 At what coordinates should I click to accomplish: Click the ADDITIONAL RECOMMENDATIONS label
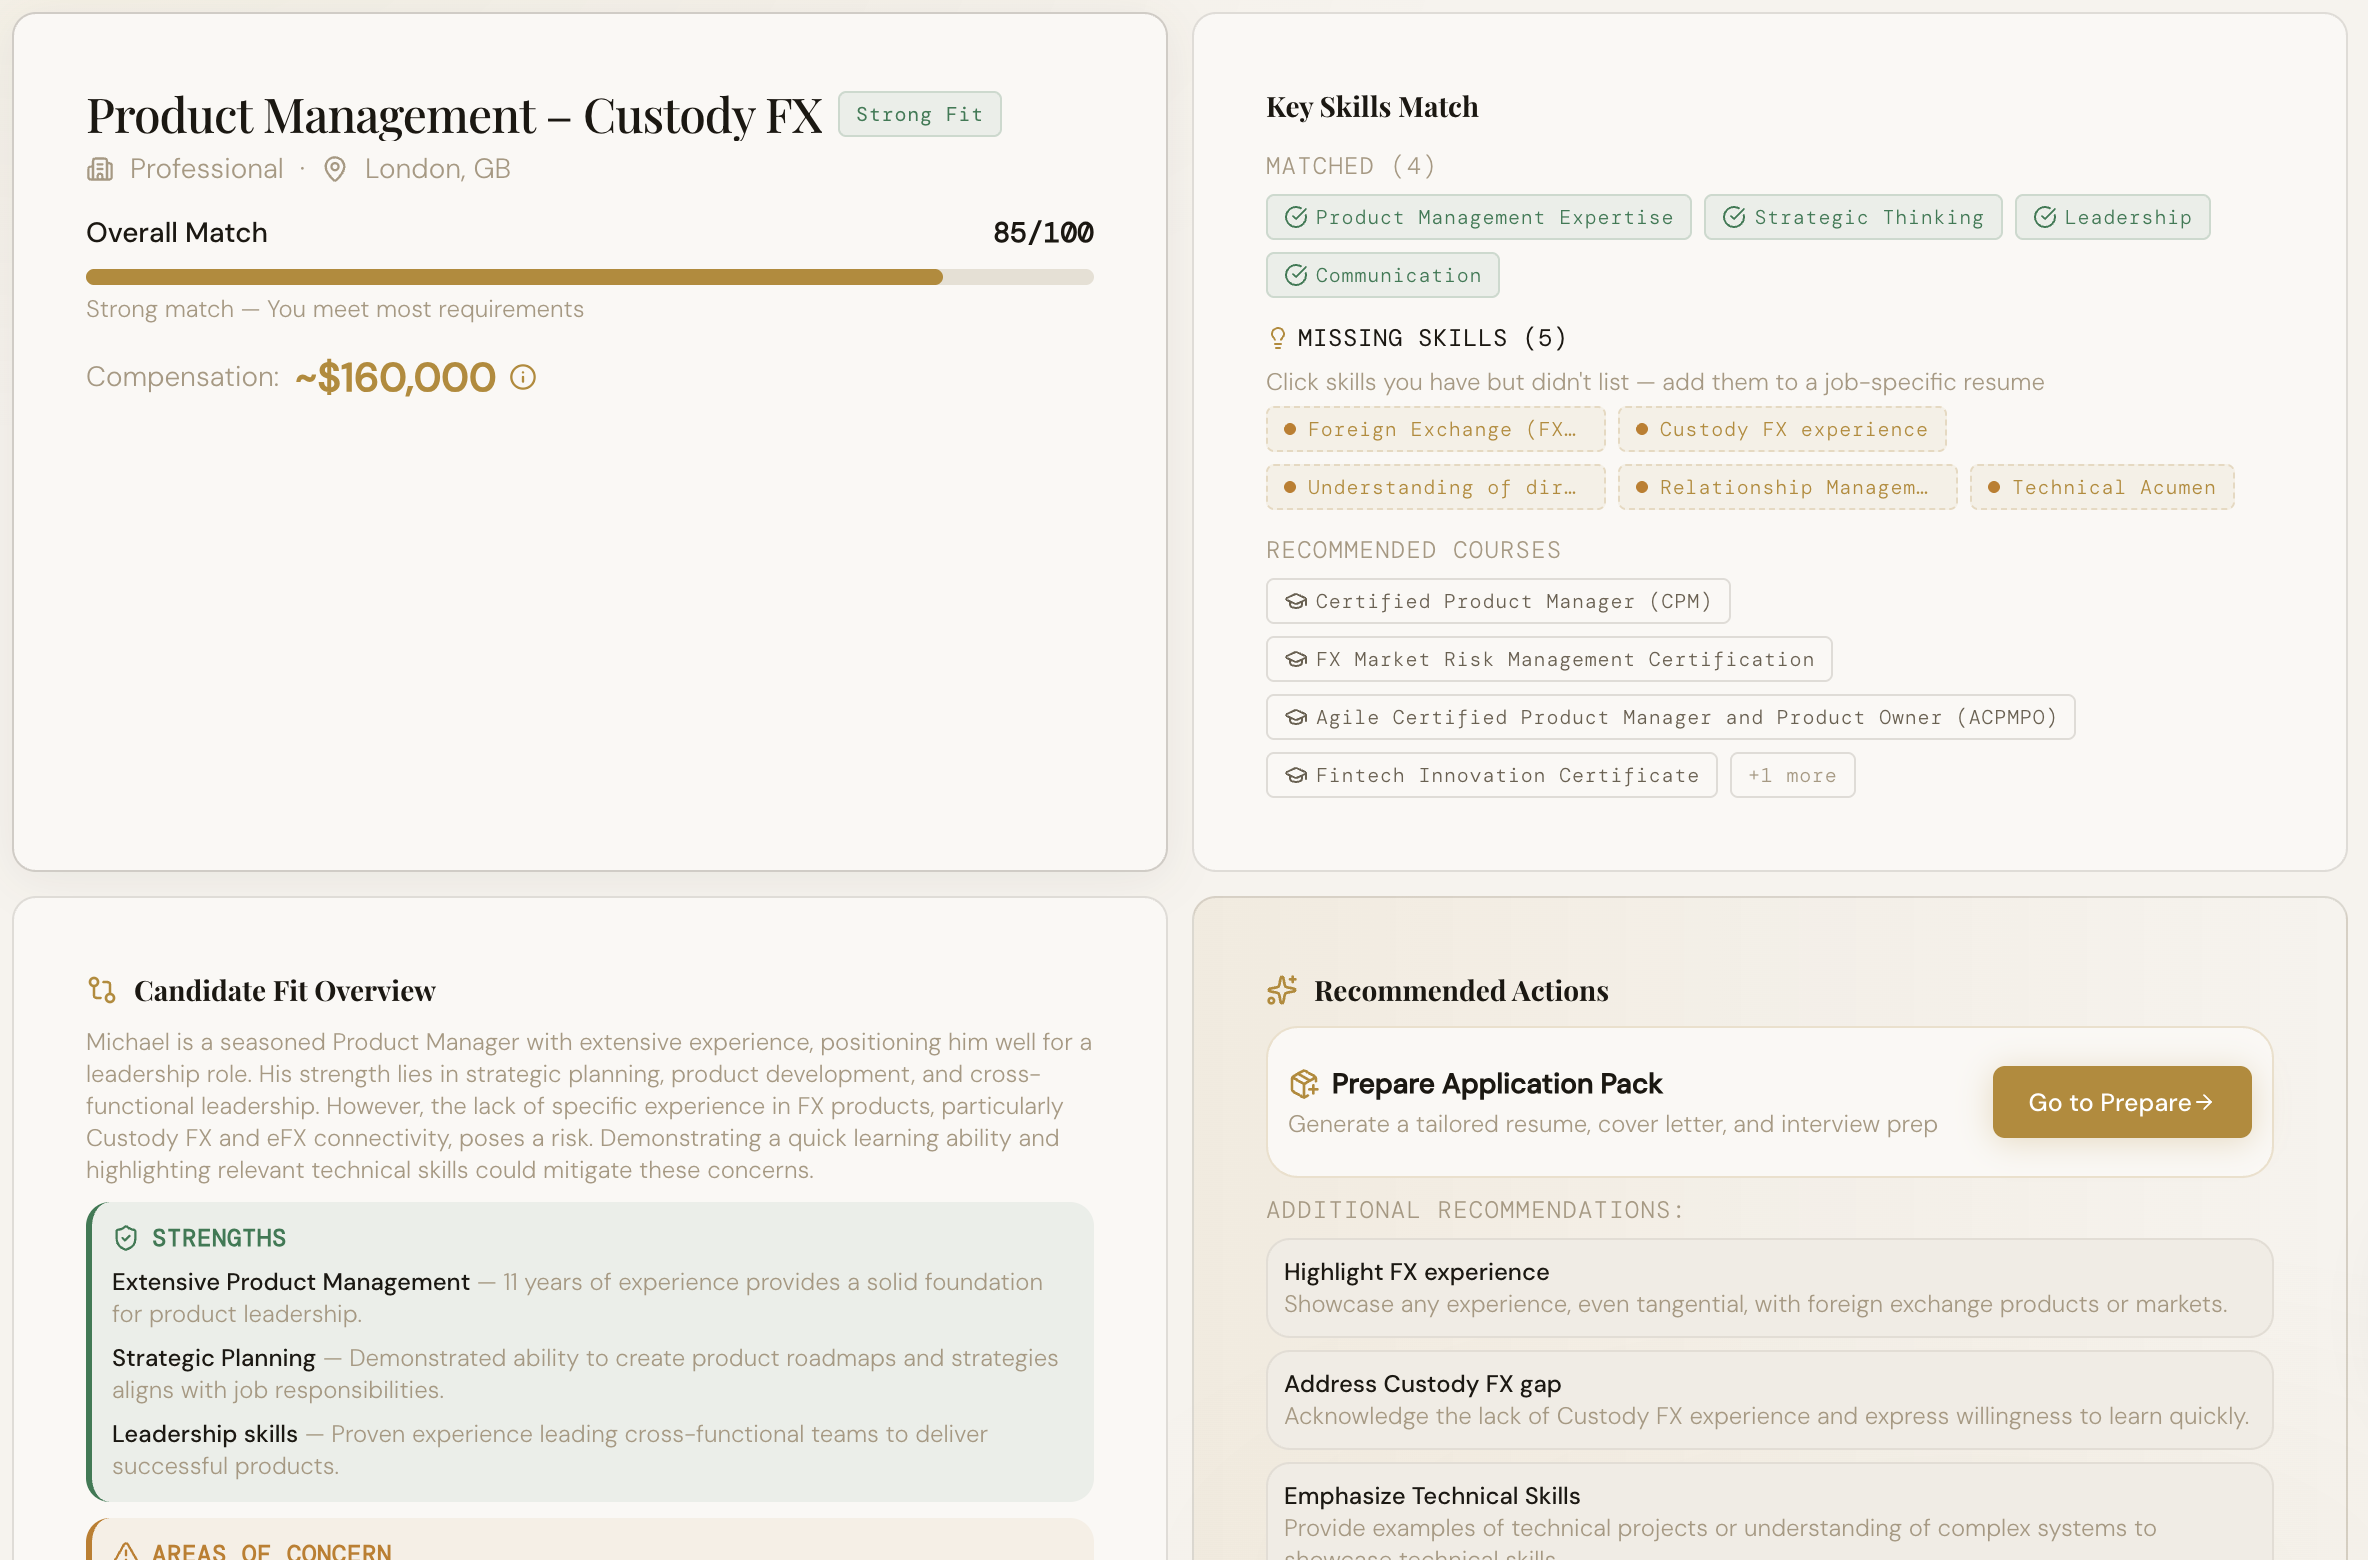[x=1475, y=1210]
